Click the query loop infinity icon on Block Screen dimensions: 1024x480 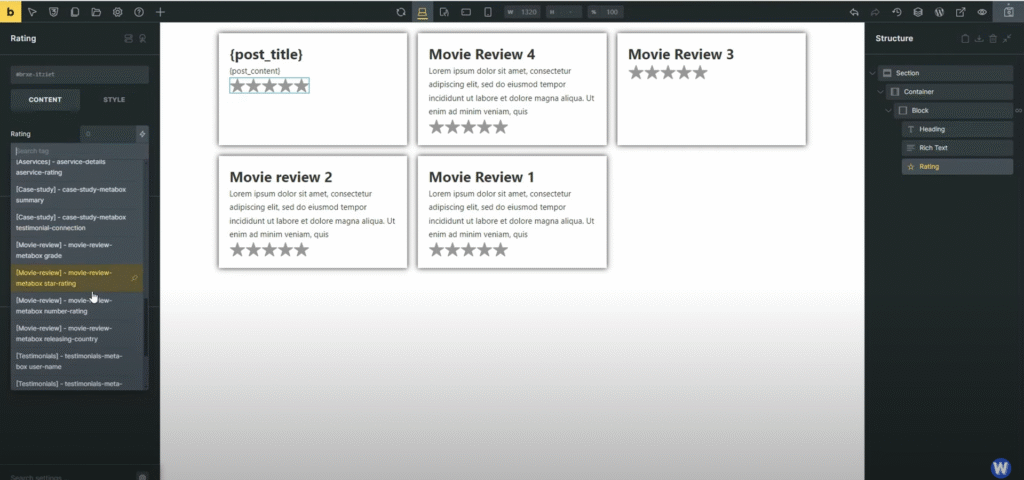click(x=1018, y=110)
